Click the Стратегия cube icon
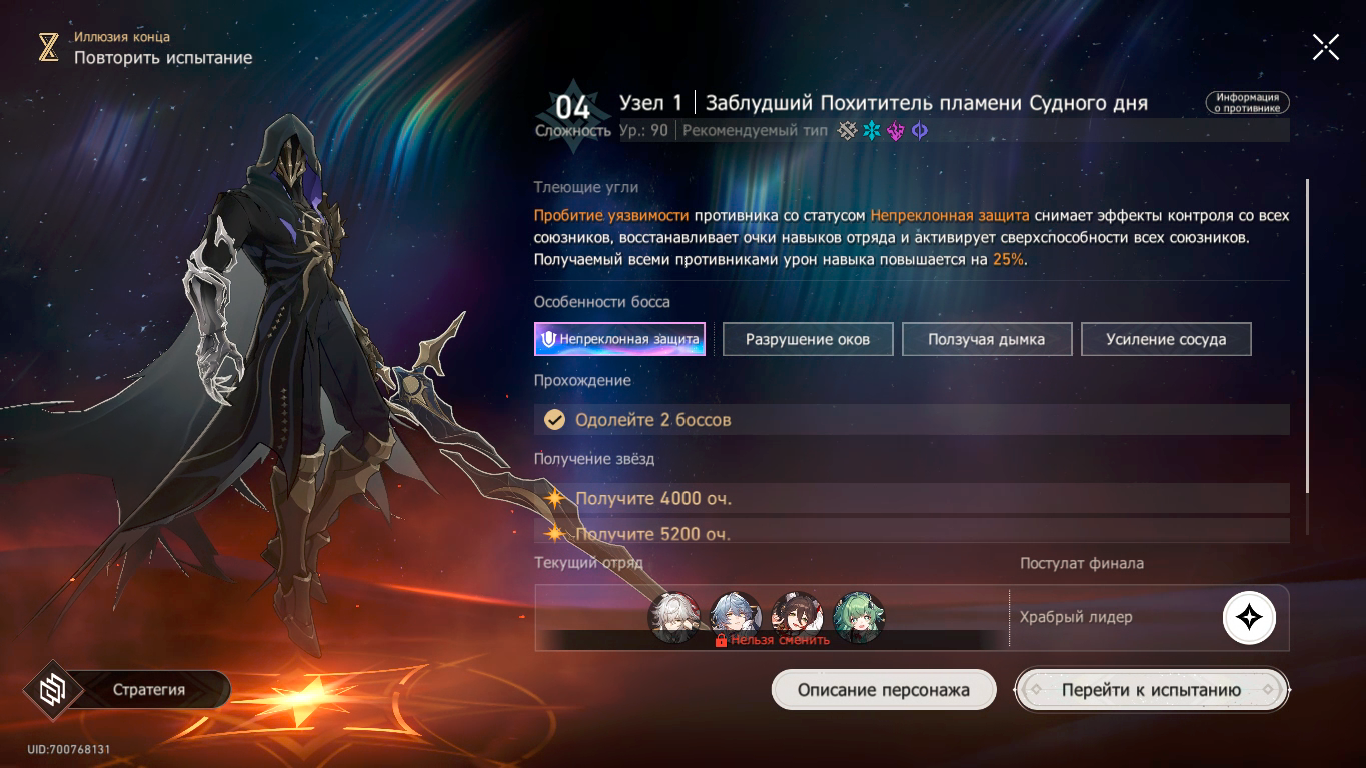This screenshot has width=1366, height=768. tap(53, 690)
